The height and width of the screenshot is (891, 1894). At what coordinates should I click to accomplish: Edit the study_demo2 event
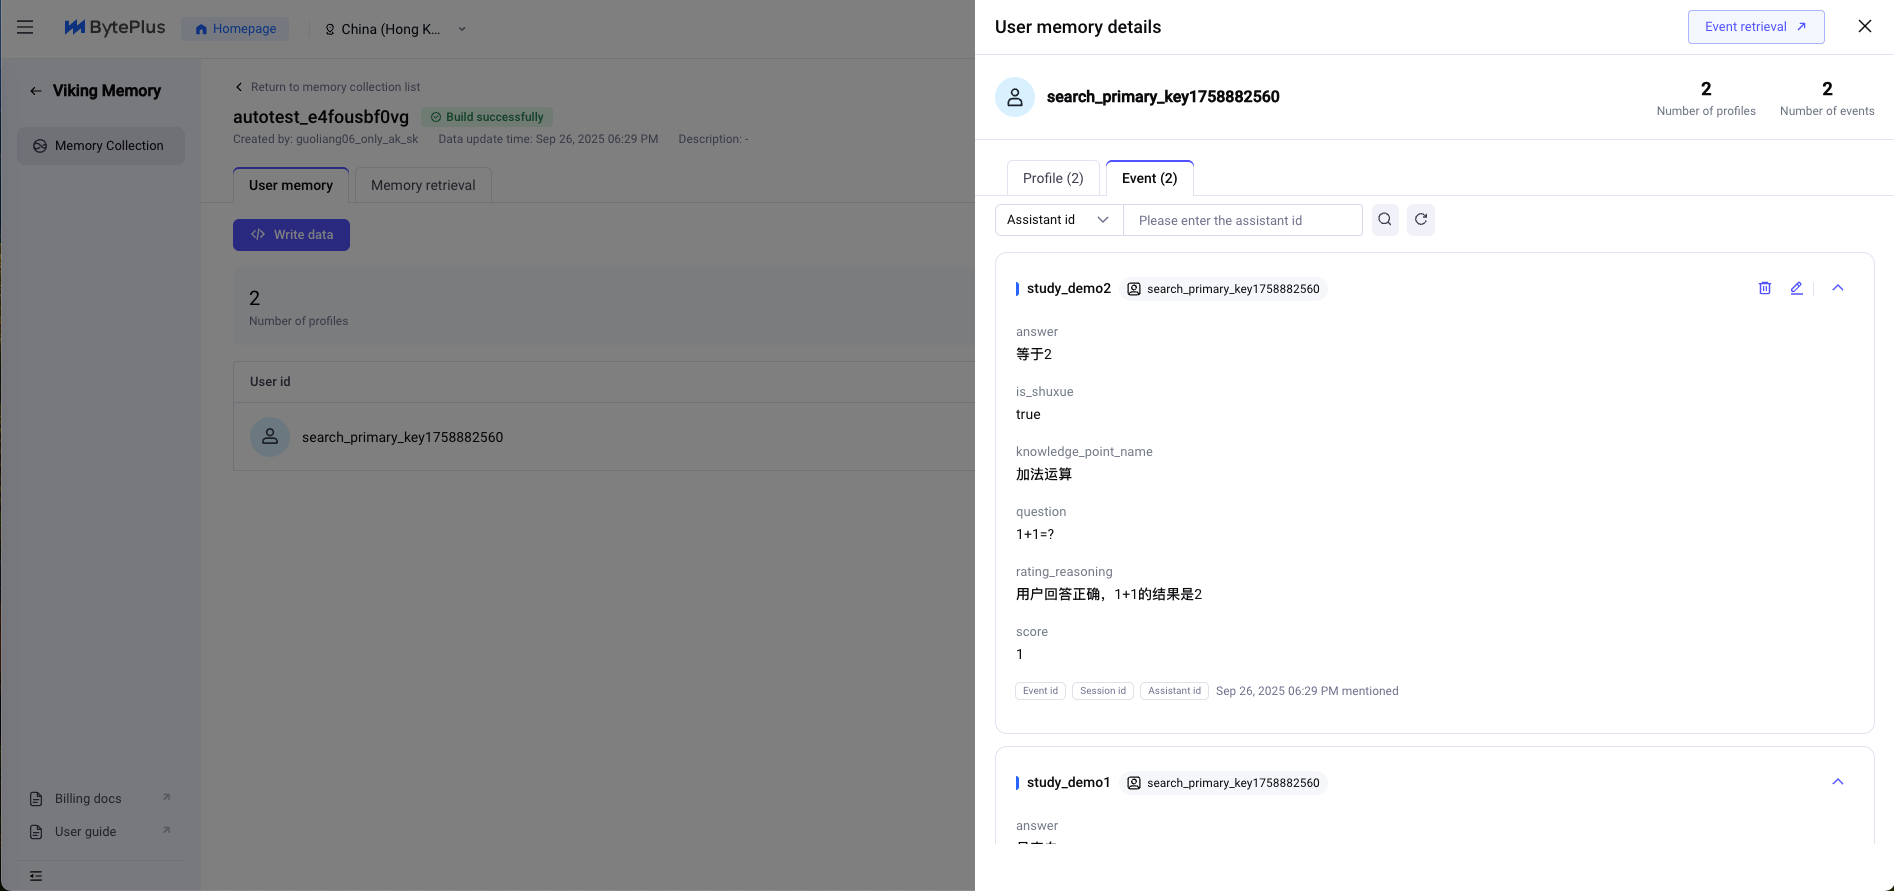click(1797, 288)
